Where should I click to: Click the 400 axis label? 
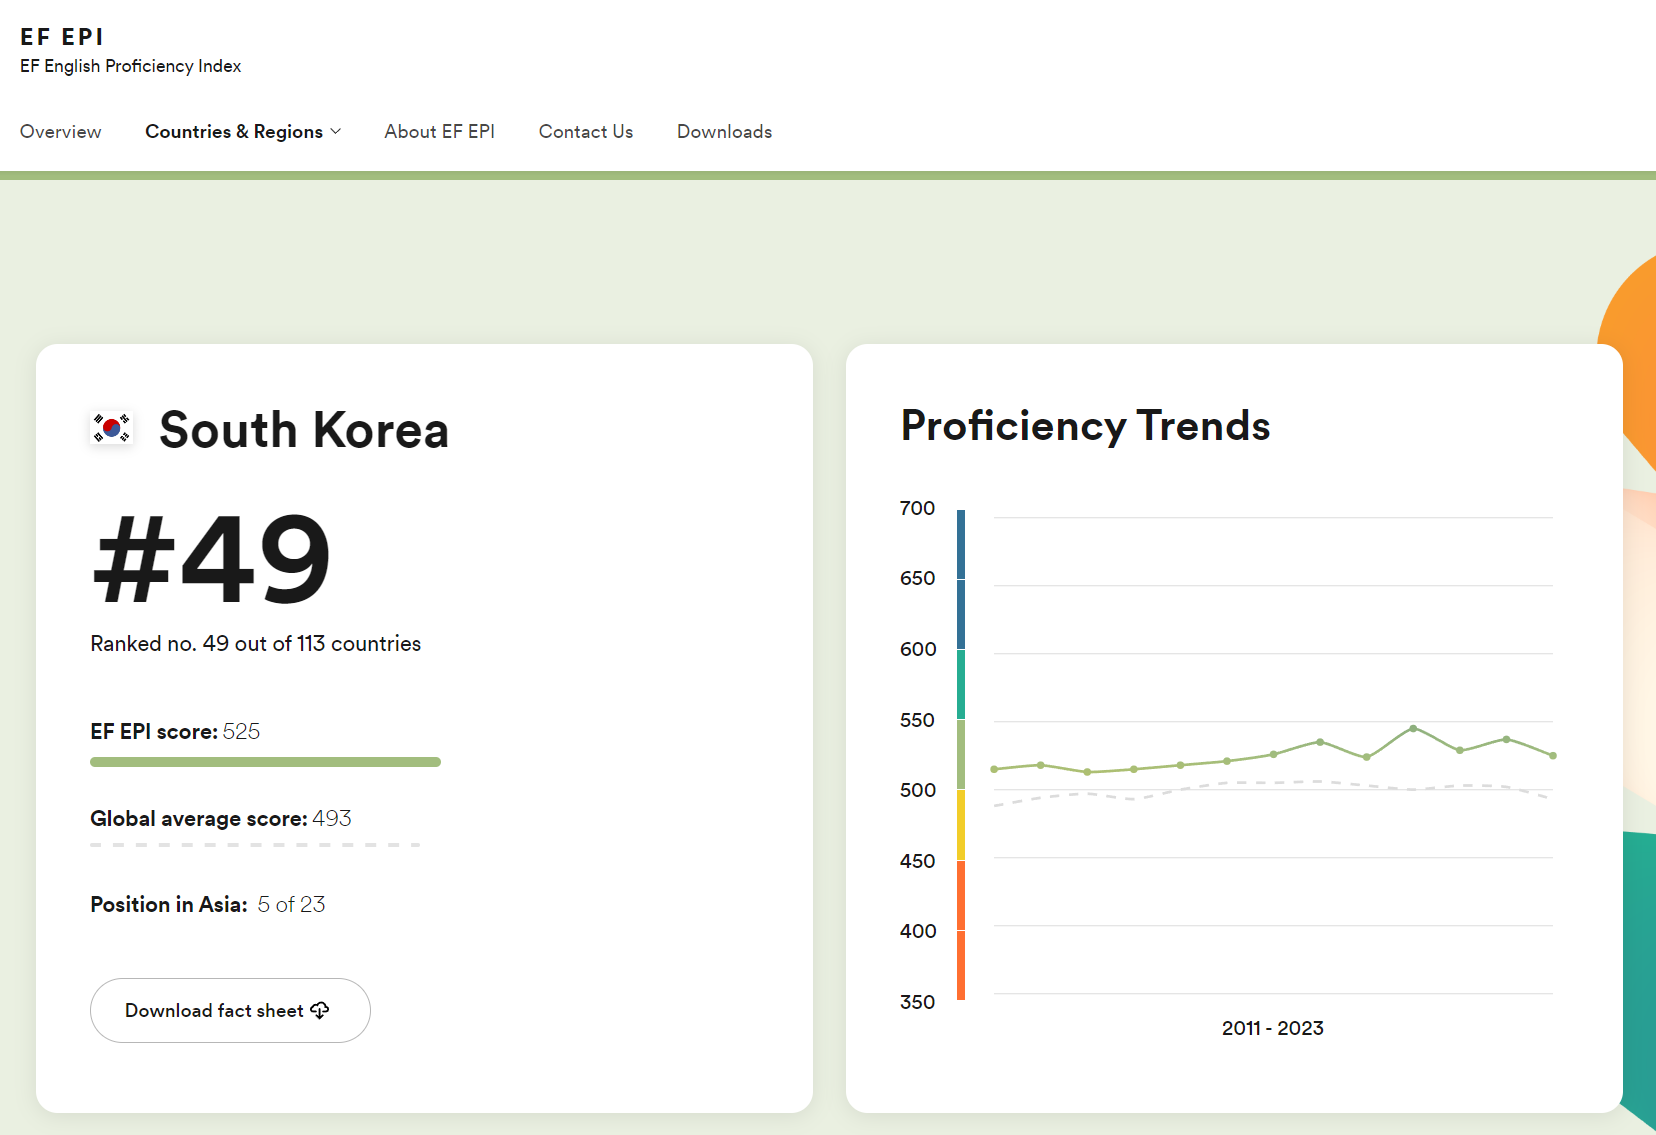(x=917, y=931)
